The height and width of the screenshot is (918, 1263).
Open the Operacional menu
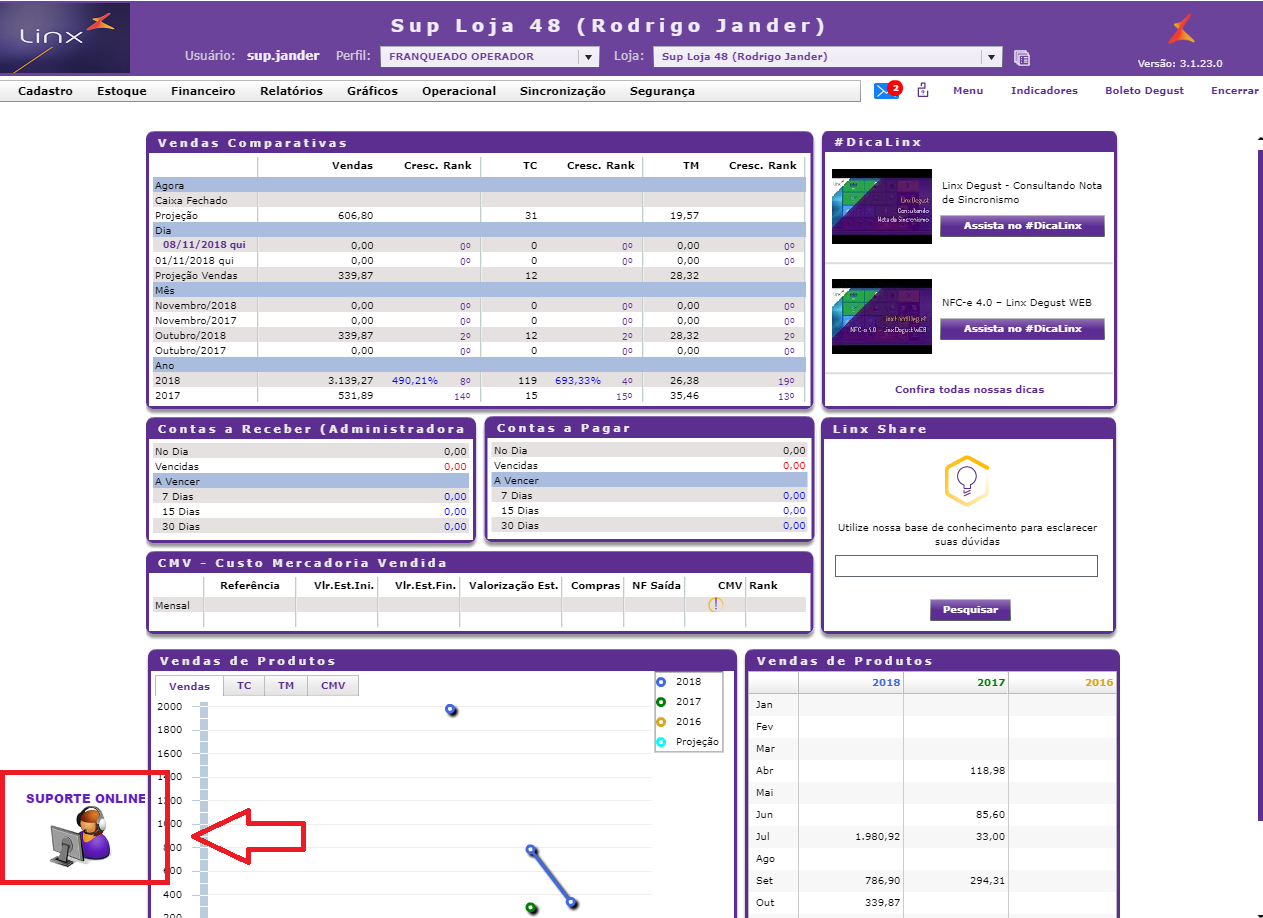[459, 91]
